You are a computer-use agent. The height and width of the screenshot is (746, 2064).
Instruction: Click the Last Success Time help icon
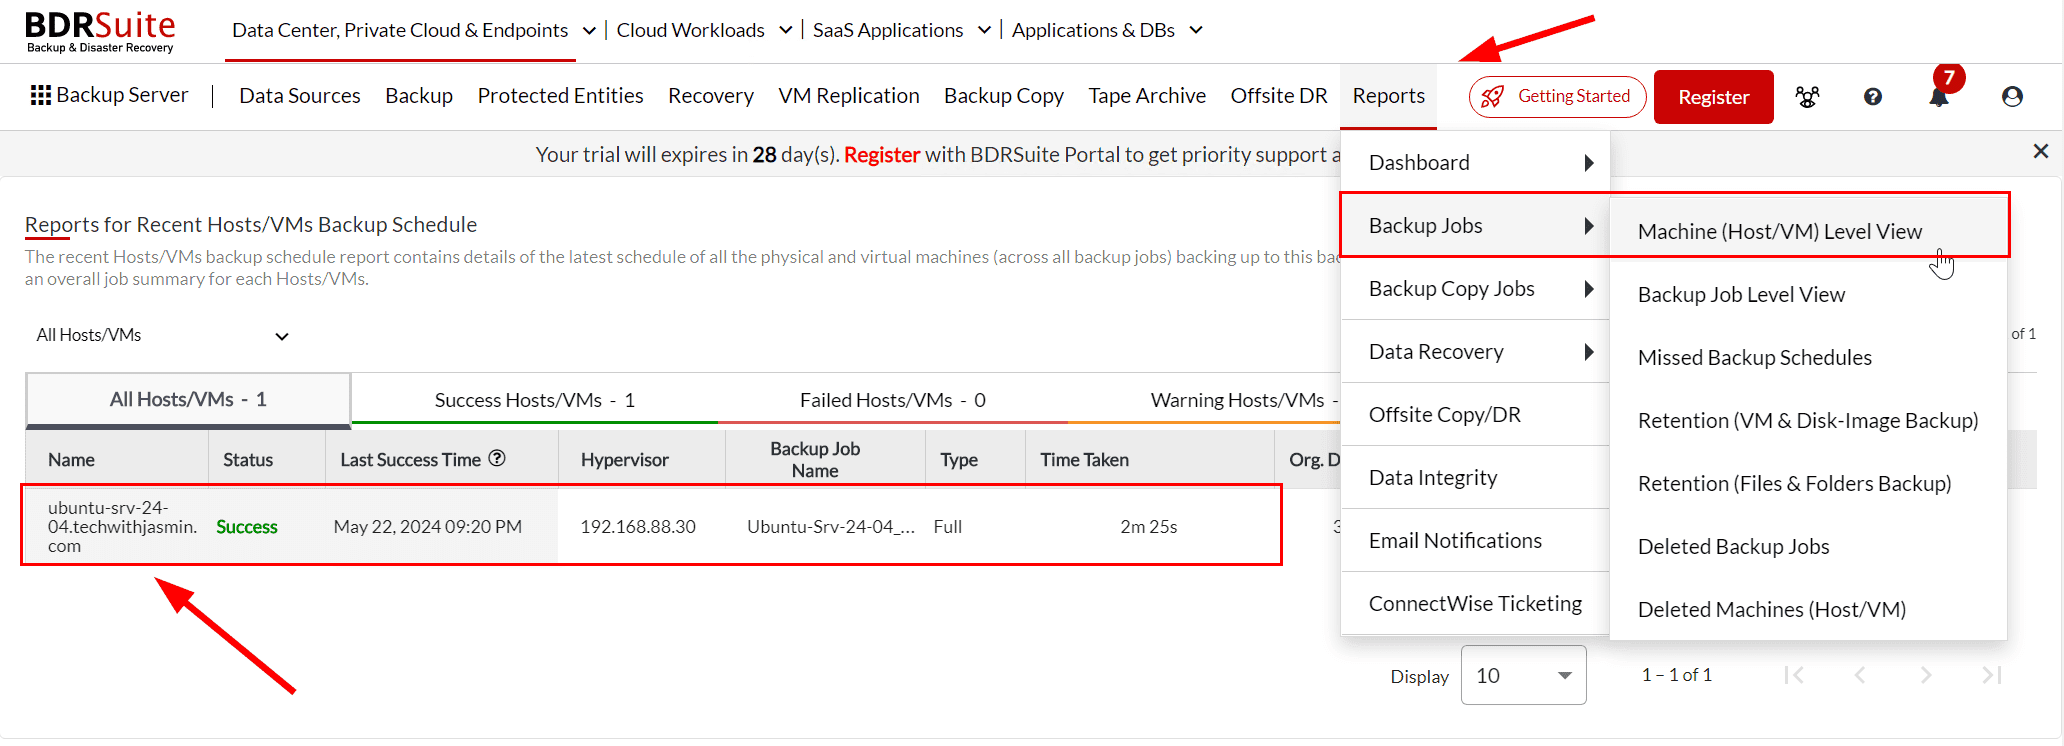497,458
